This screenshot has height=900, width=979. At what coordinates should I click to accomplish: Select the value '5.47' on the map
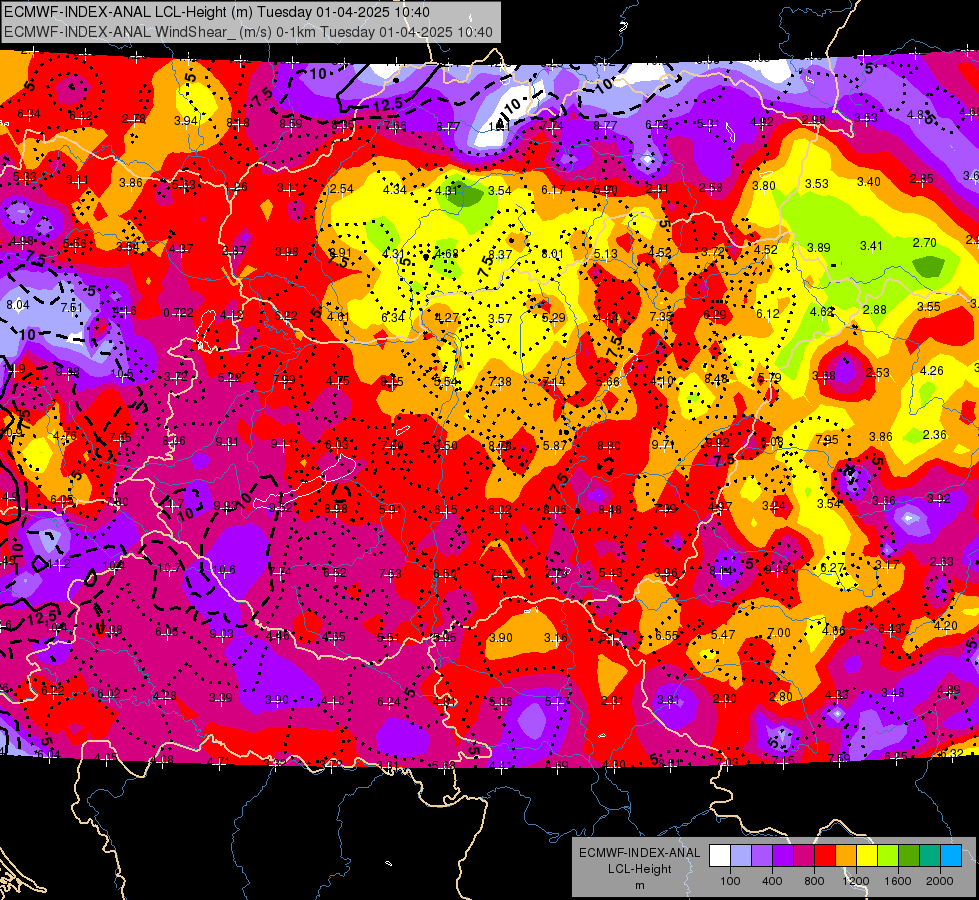723,635
